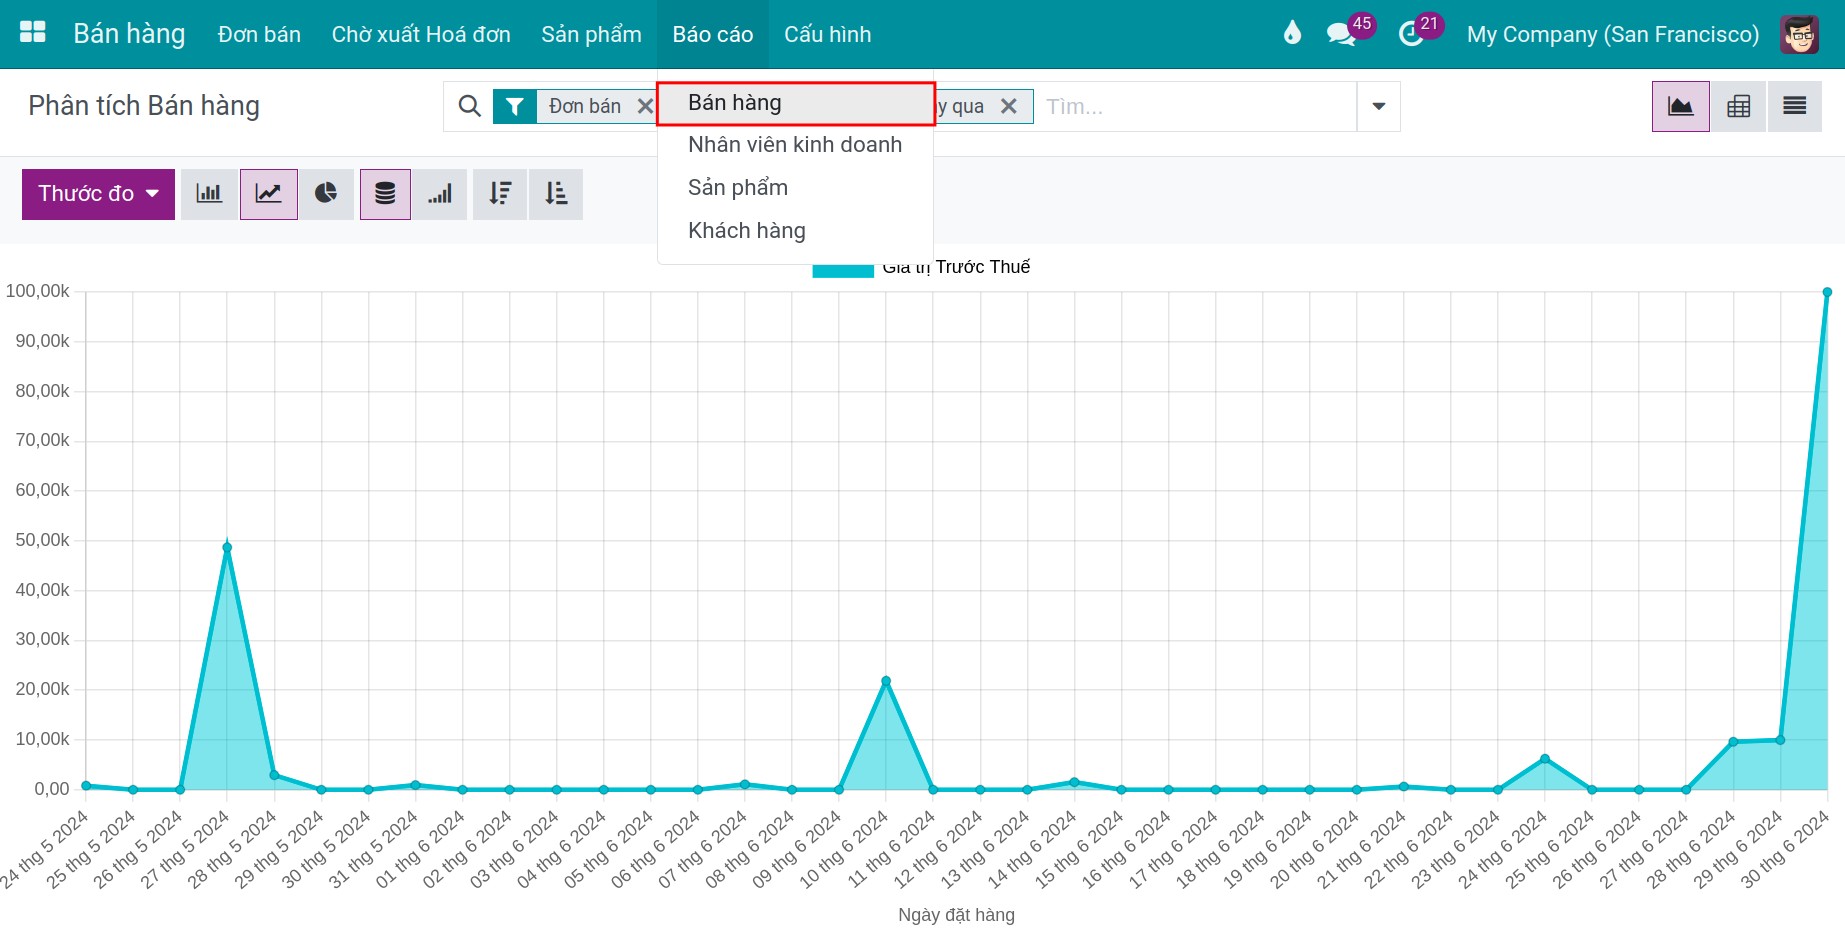Toggle cumulative chart option
Image resolution: width=1845 pixels, height=931 pixels.
point(440,194)
